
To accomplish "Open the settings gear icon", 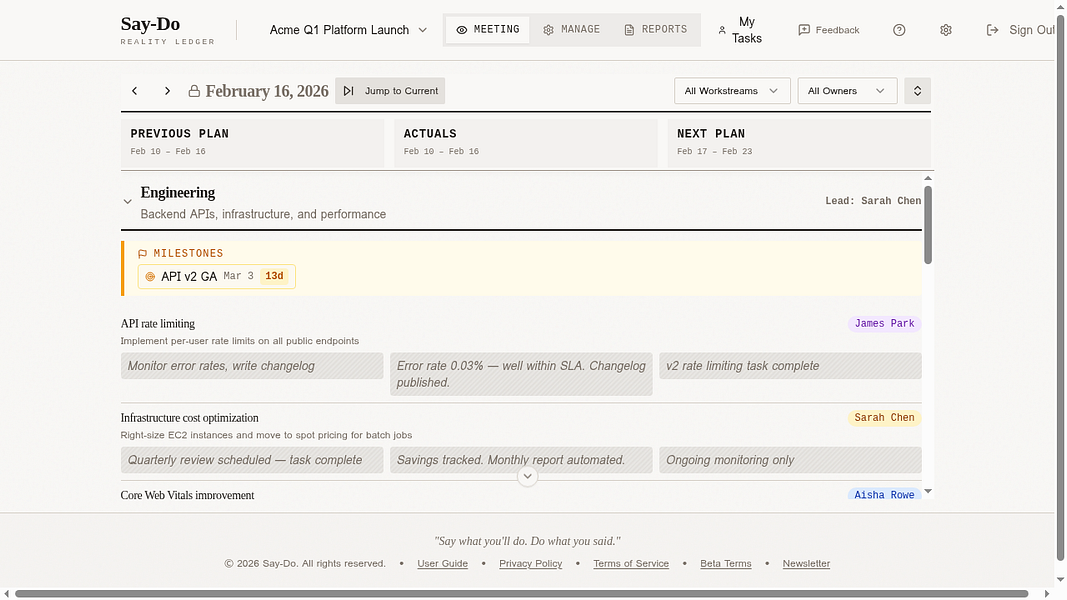I will point(945,30).
